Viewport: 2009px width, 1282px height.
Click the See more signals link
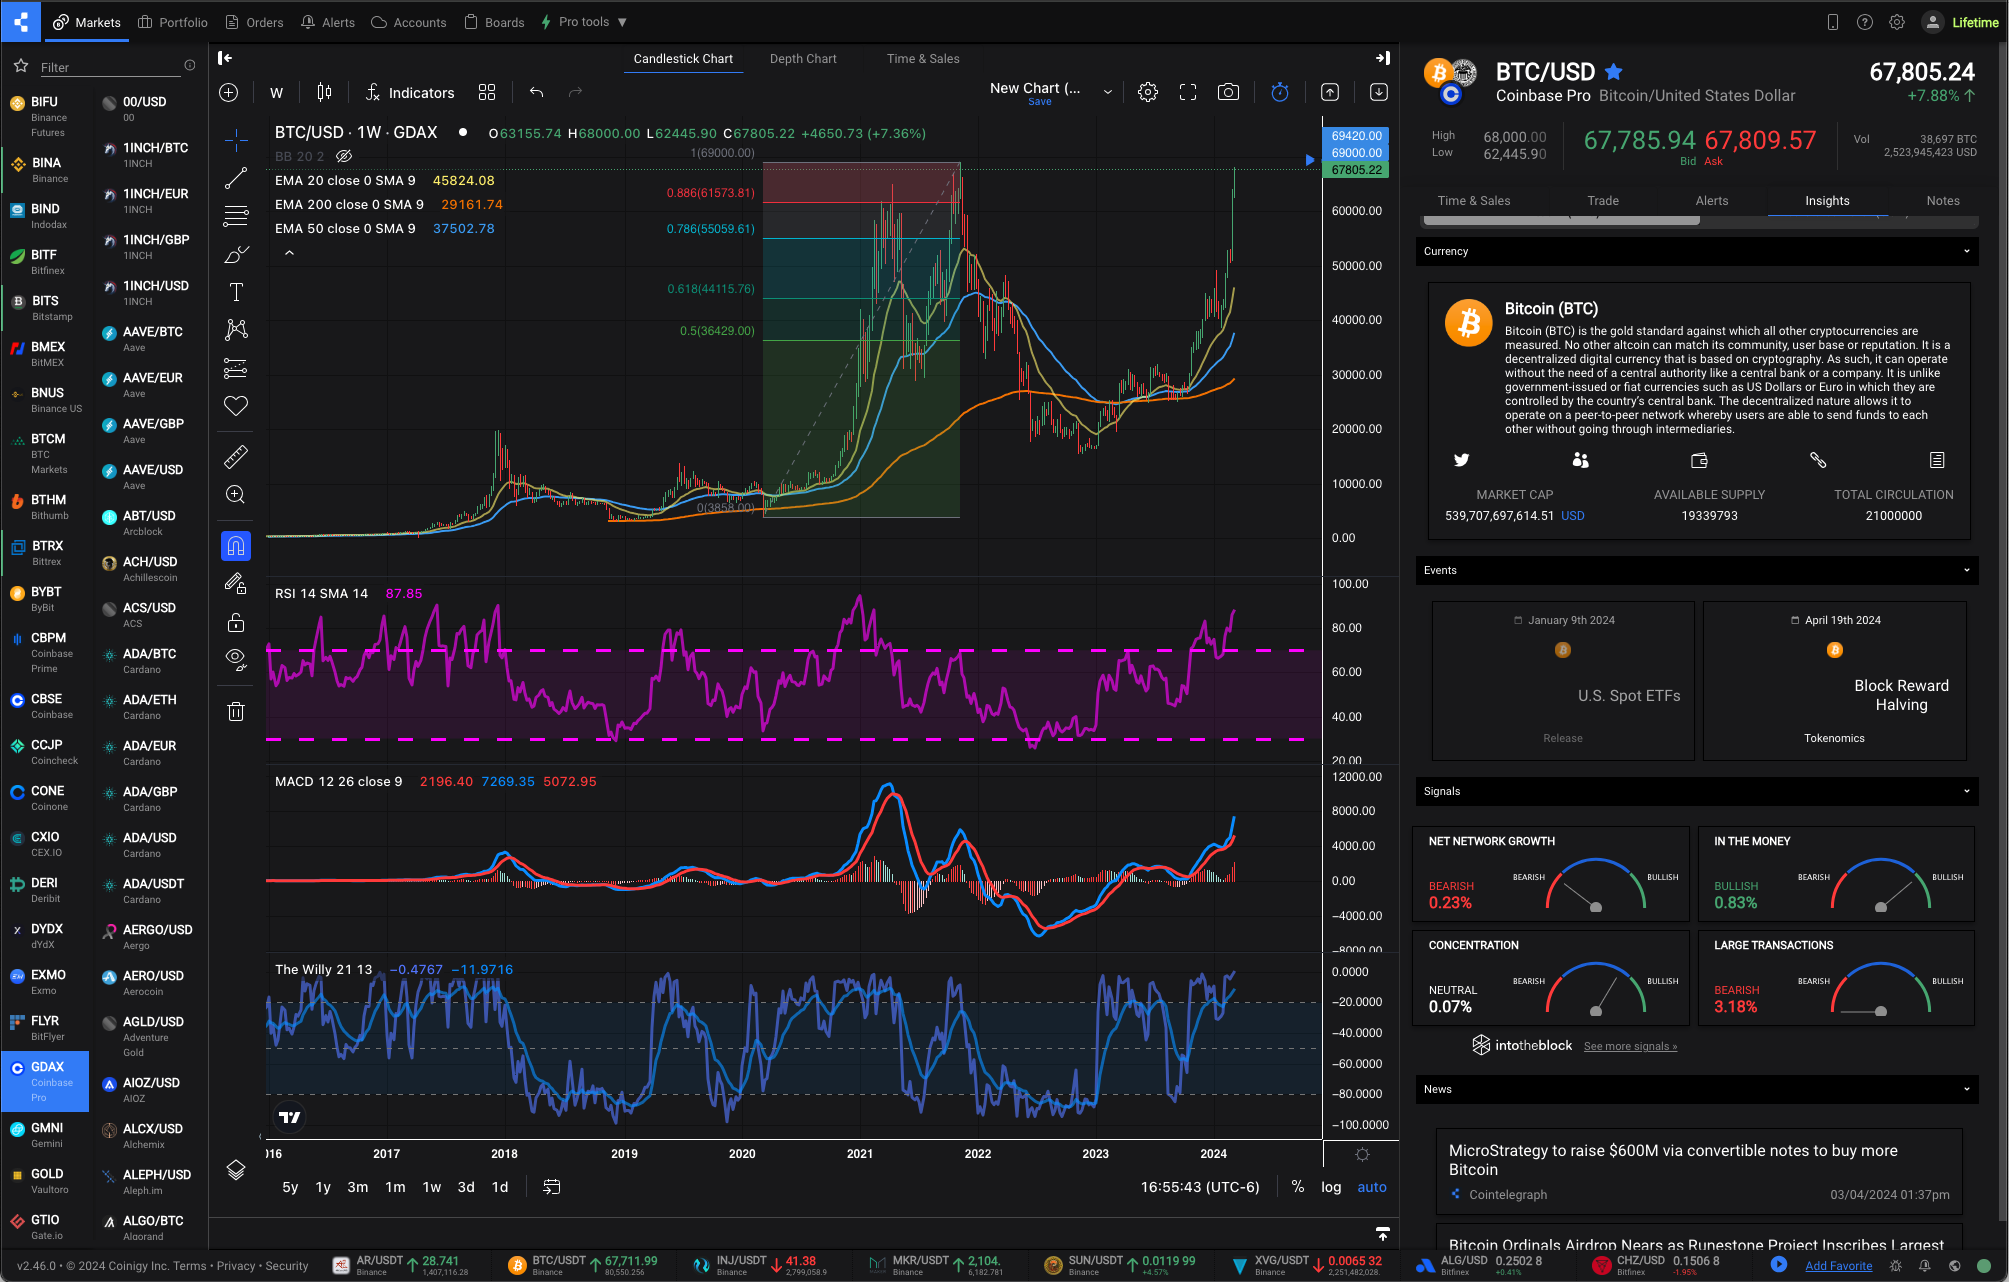[x=1630, y=1046]
